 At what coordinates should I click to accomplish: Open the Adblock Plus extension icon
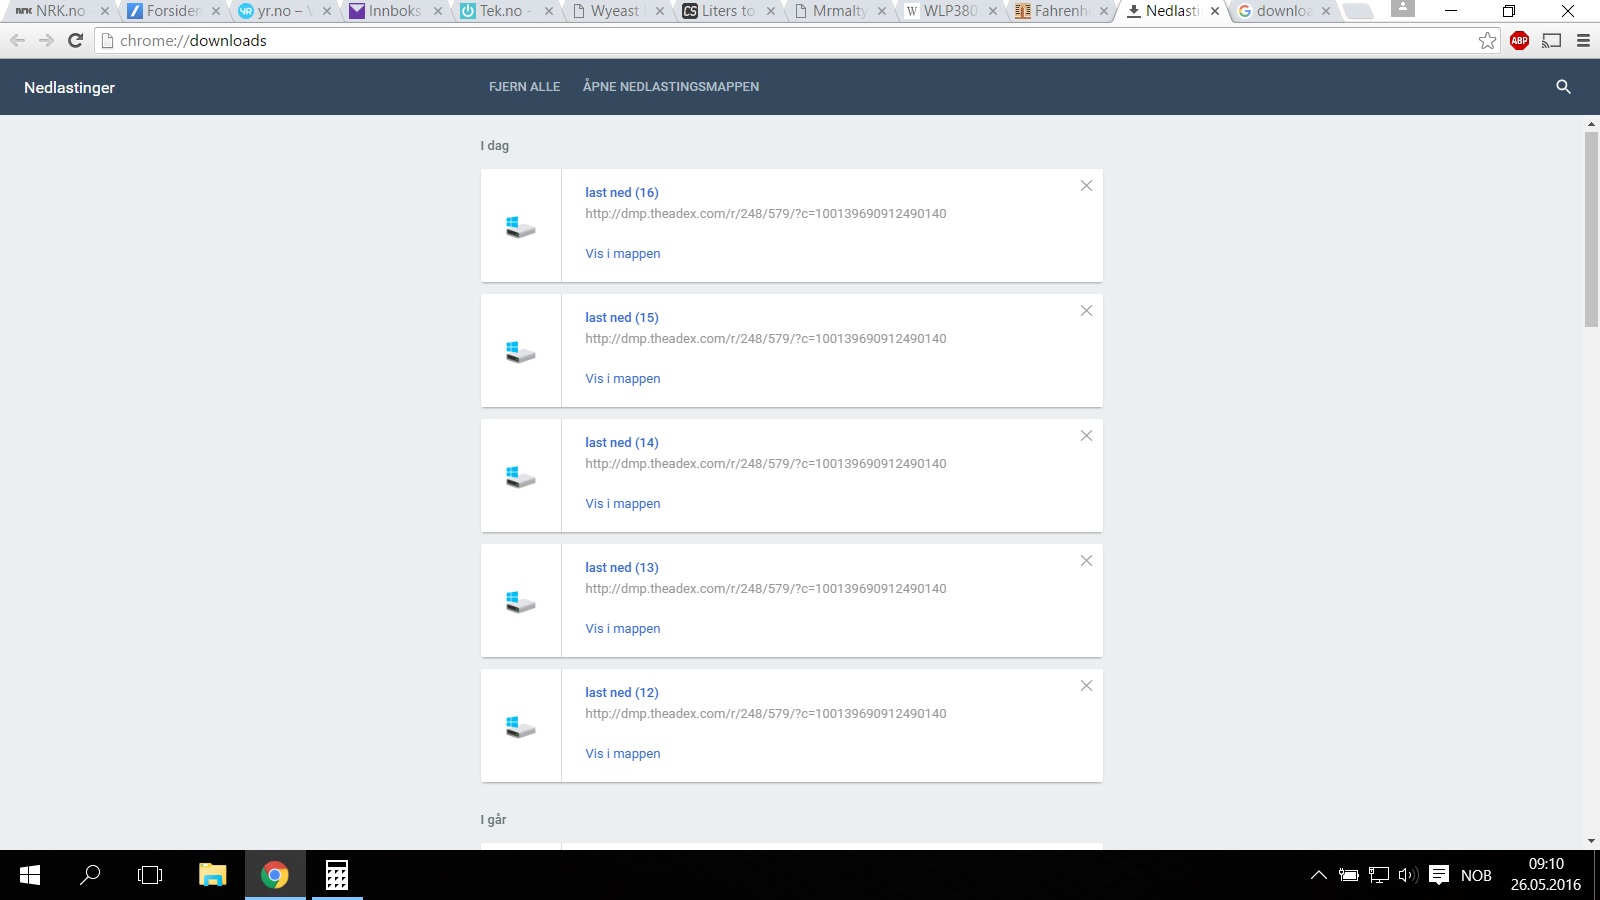[x=1519, y=40]
